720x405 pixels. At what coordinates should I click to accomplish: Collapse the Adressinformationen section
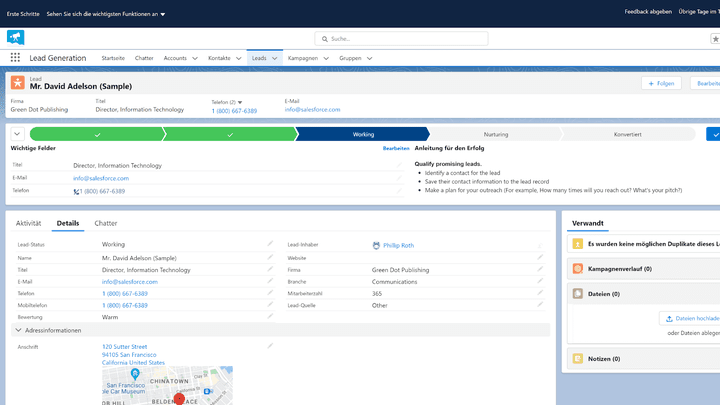(18, 330)
